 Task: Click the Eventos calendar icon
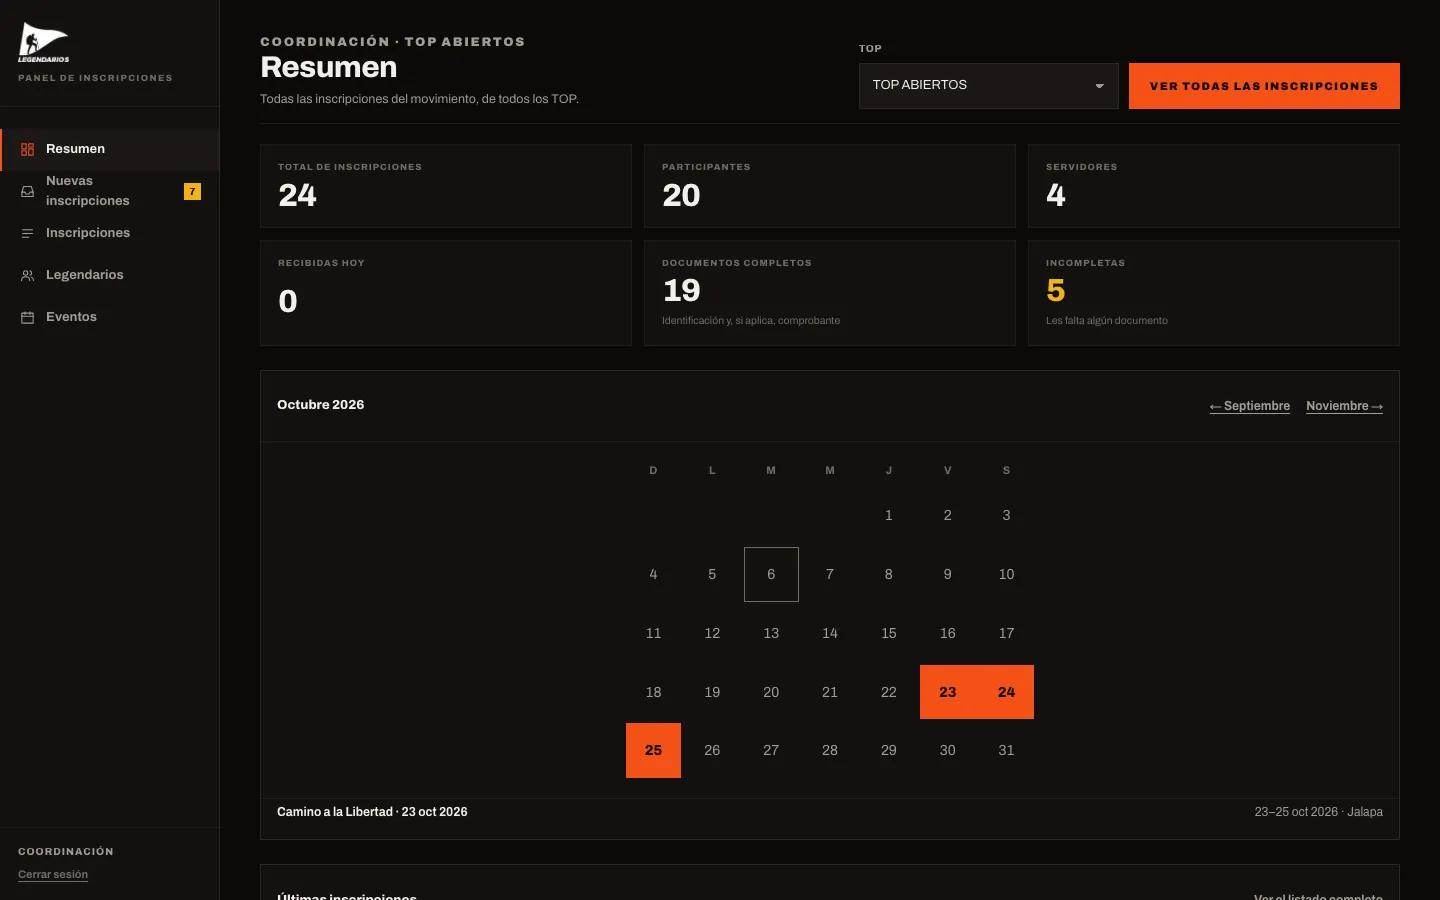pyautogui.click(x=28, y=317)
